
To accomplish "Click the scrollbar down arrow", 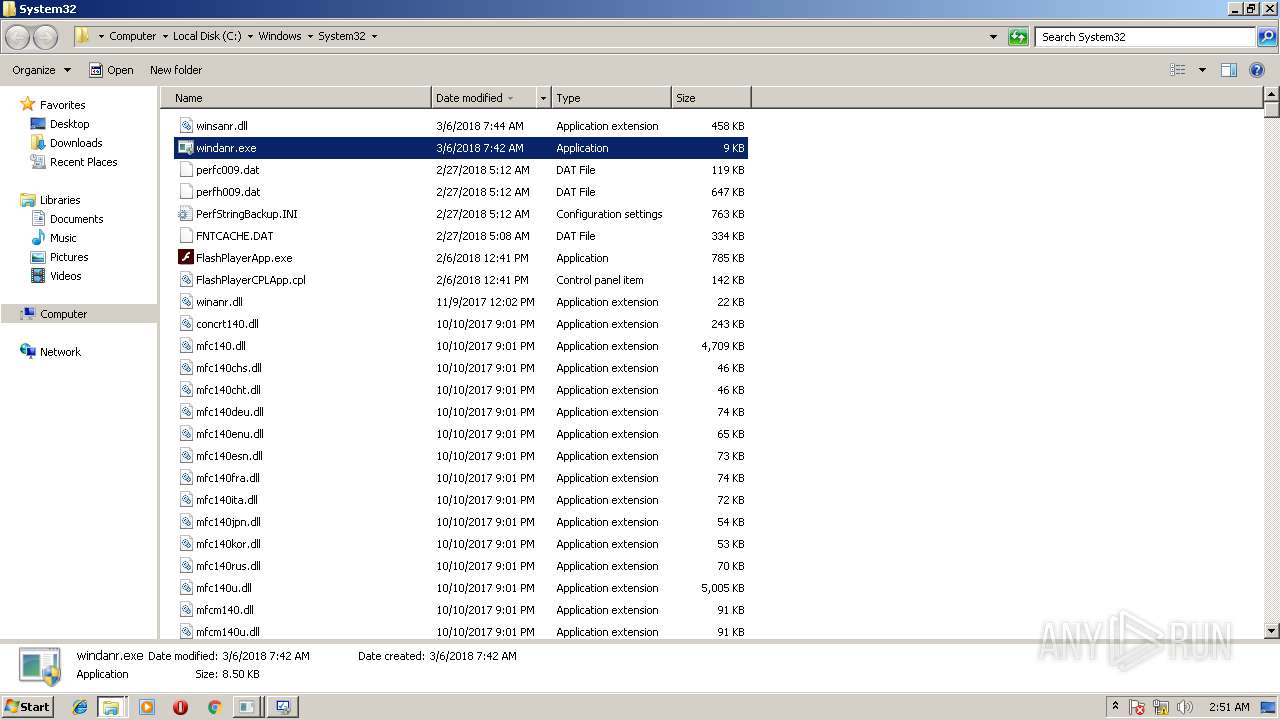I will click(1272, 631).
